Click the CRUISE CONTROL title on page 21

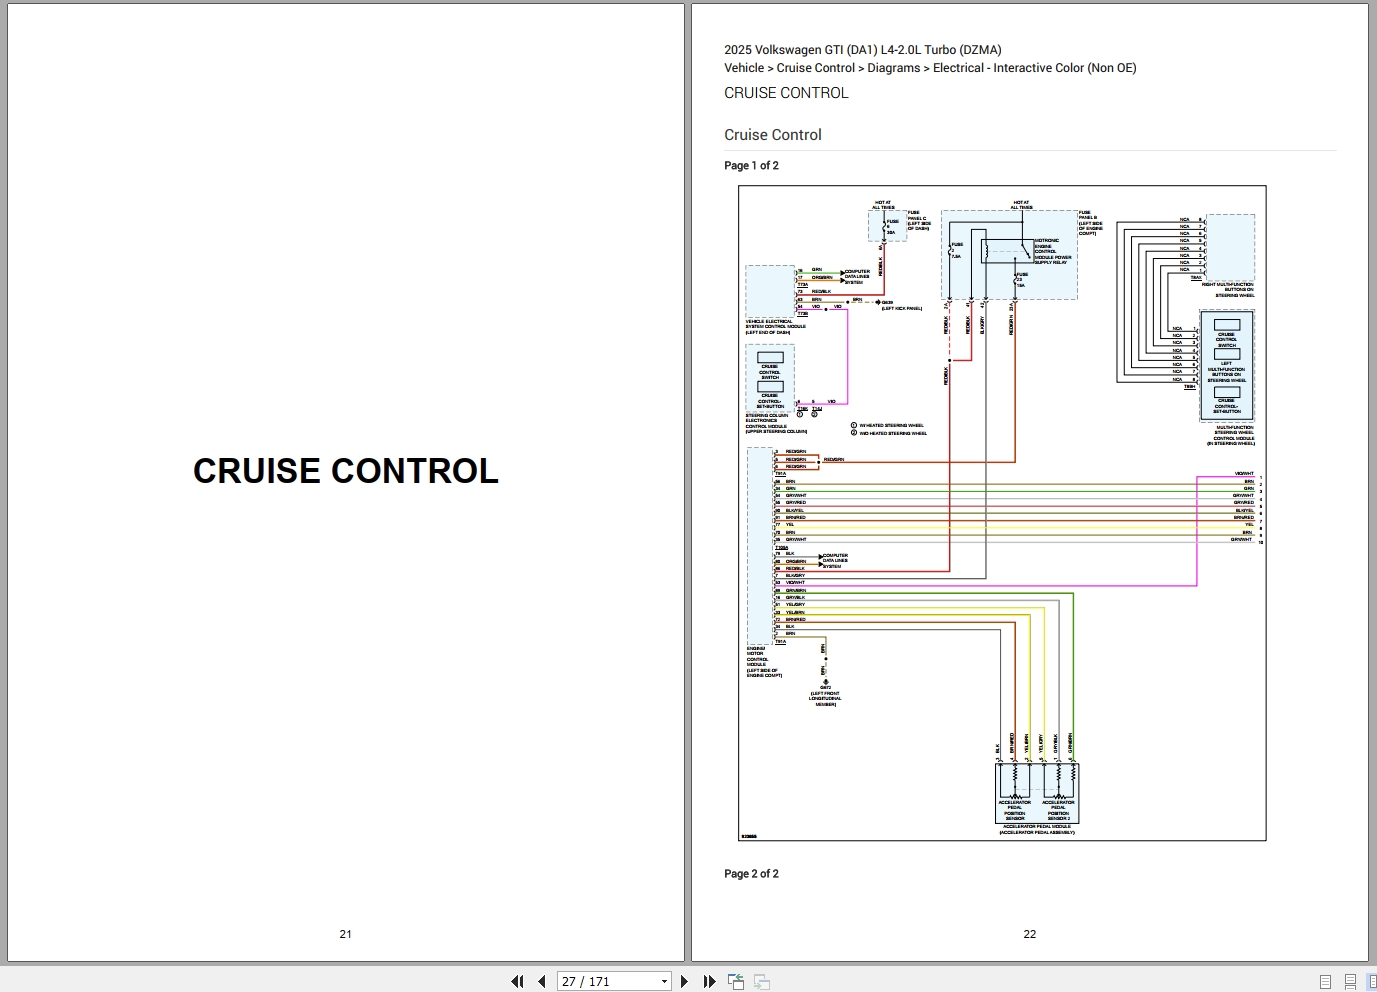click(346, 471)
